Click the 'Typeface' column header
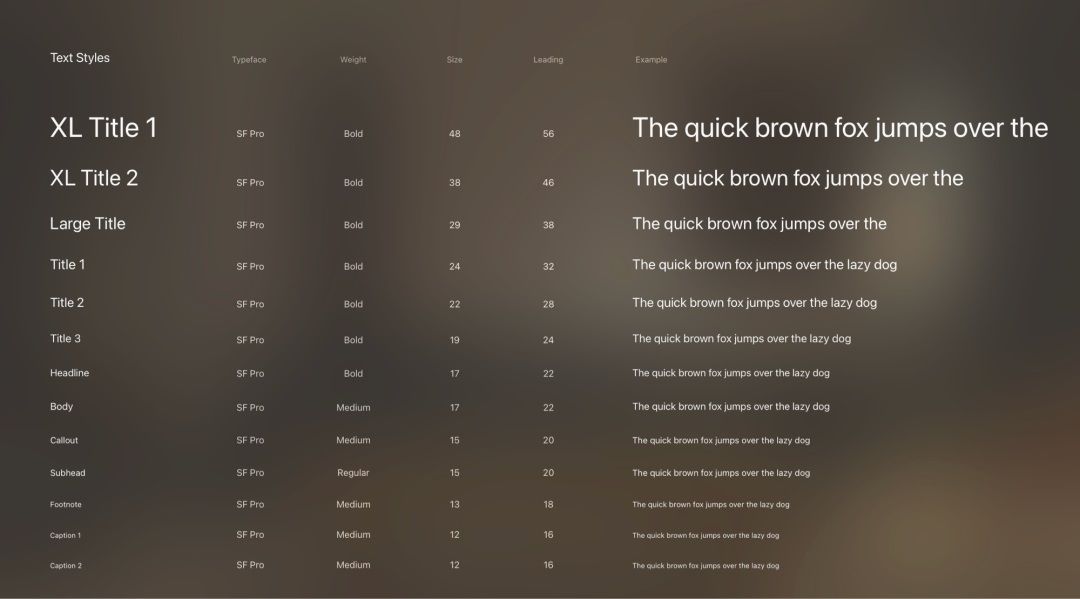The width and height of the screenshot is (1080, 599). [249, 60]
